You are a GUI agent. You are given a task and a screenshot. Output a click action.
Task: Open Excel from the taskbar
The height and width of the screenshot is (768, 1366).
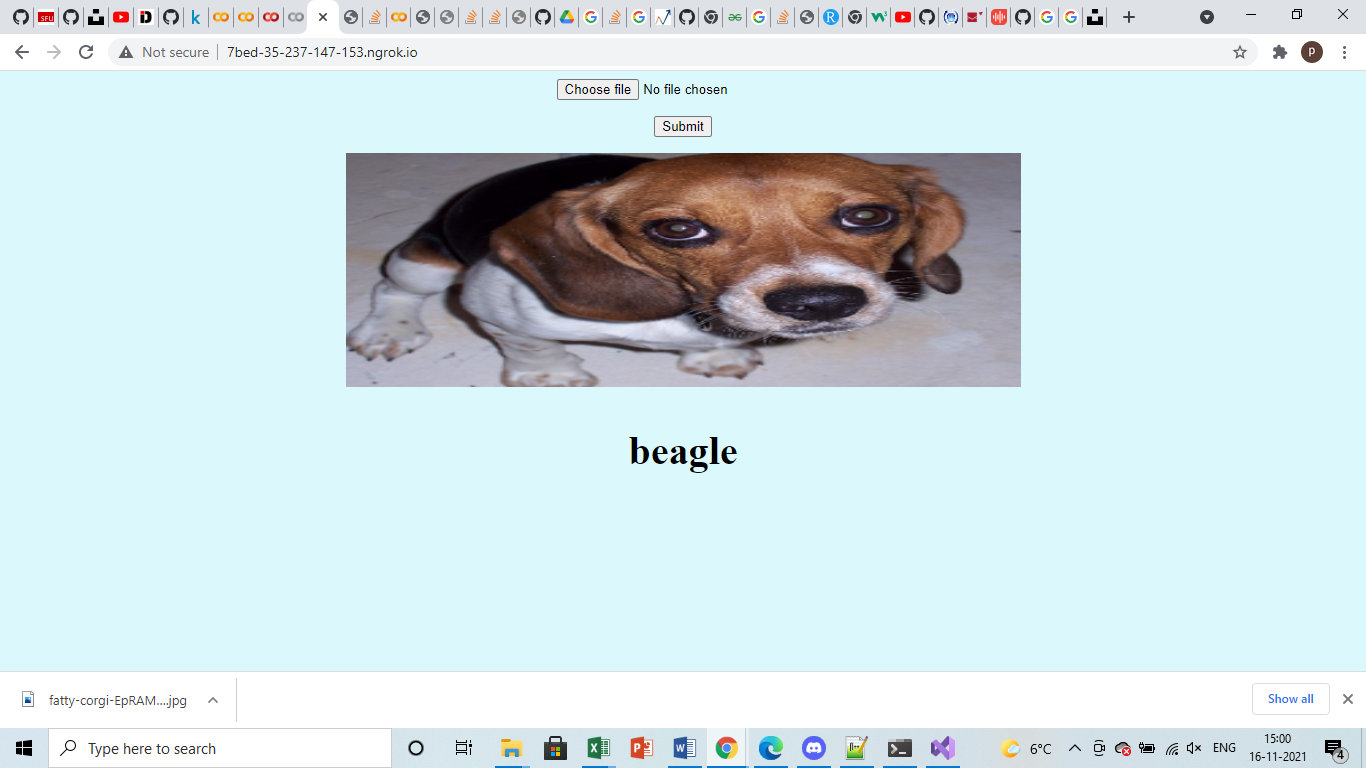pos(598,748)
